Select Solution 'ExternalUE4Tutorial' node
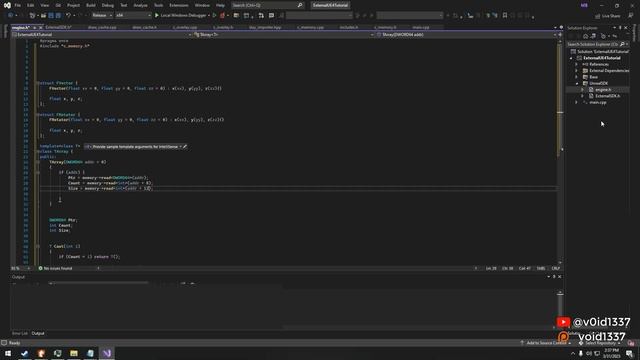 tap(600, 51)
